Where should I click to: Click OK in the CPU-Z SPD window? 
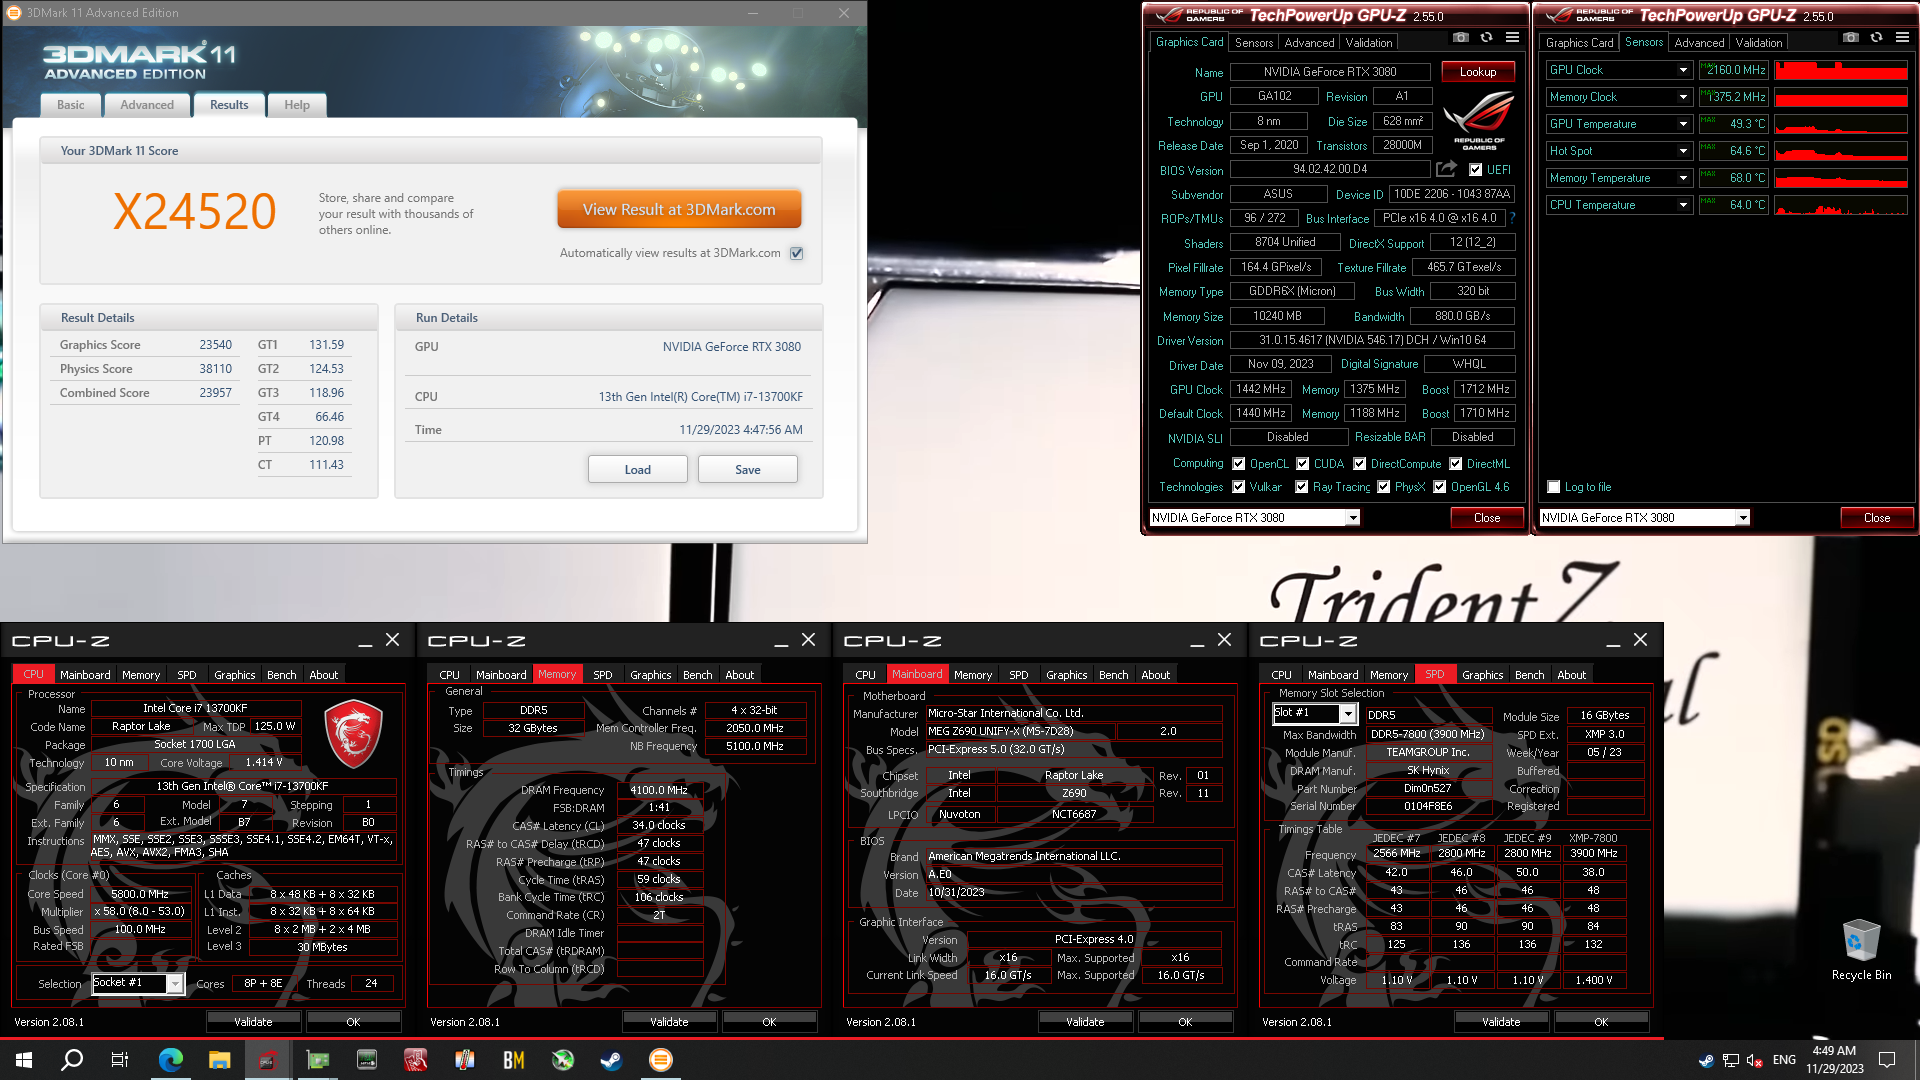tap(1601, 1022)
